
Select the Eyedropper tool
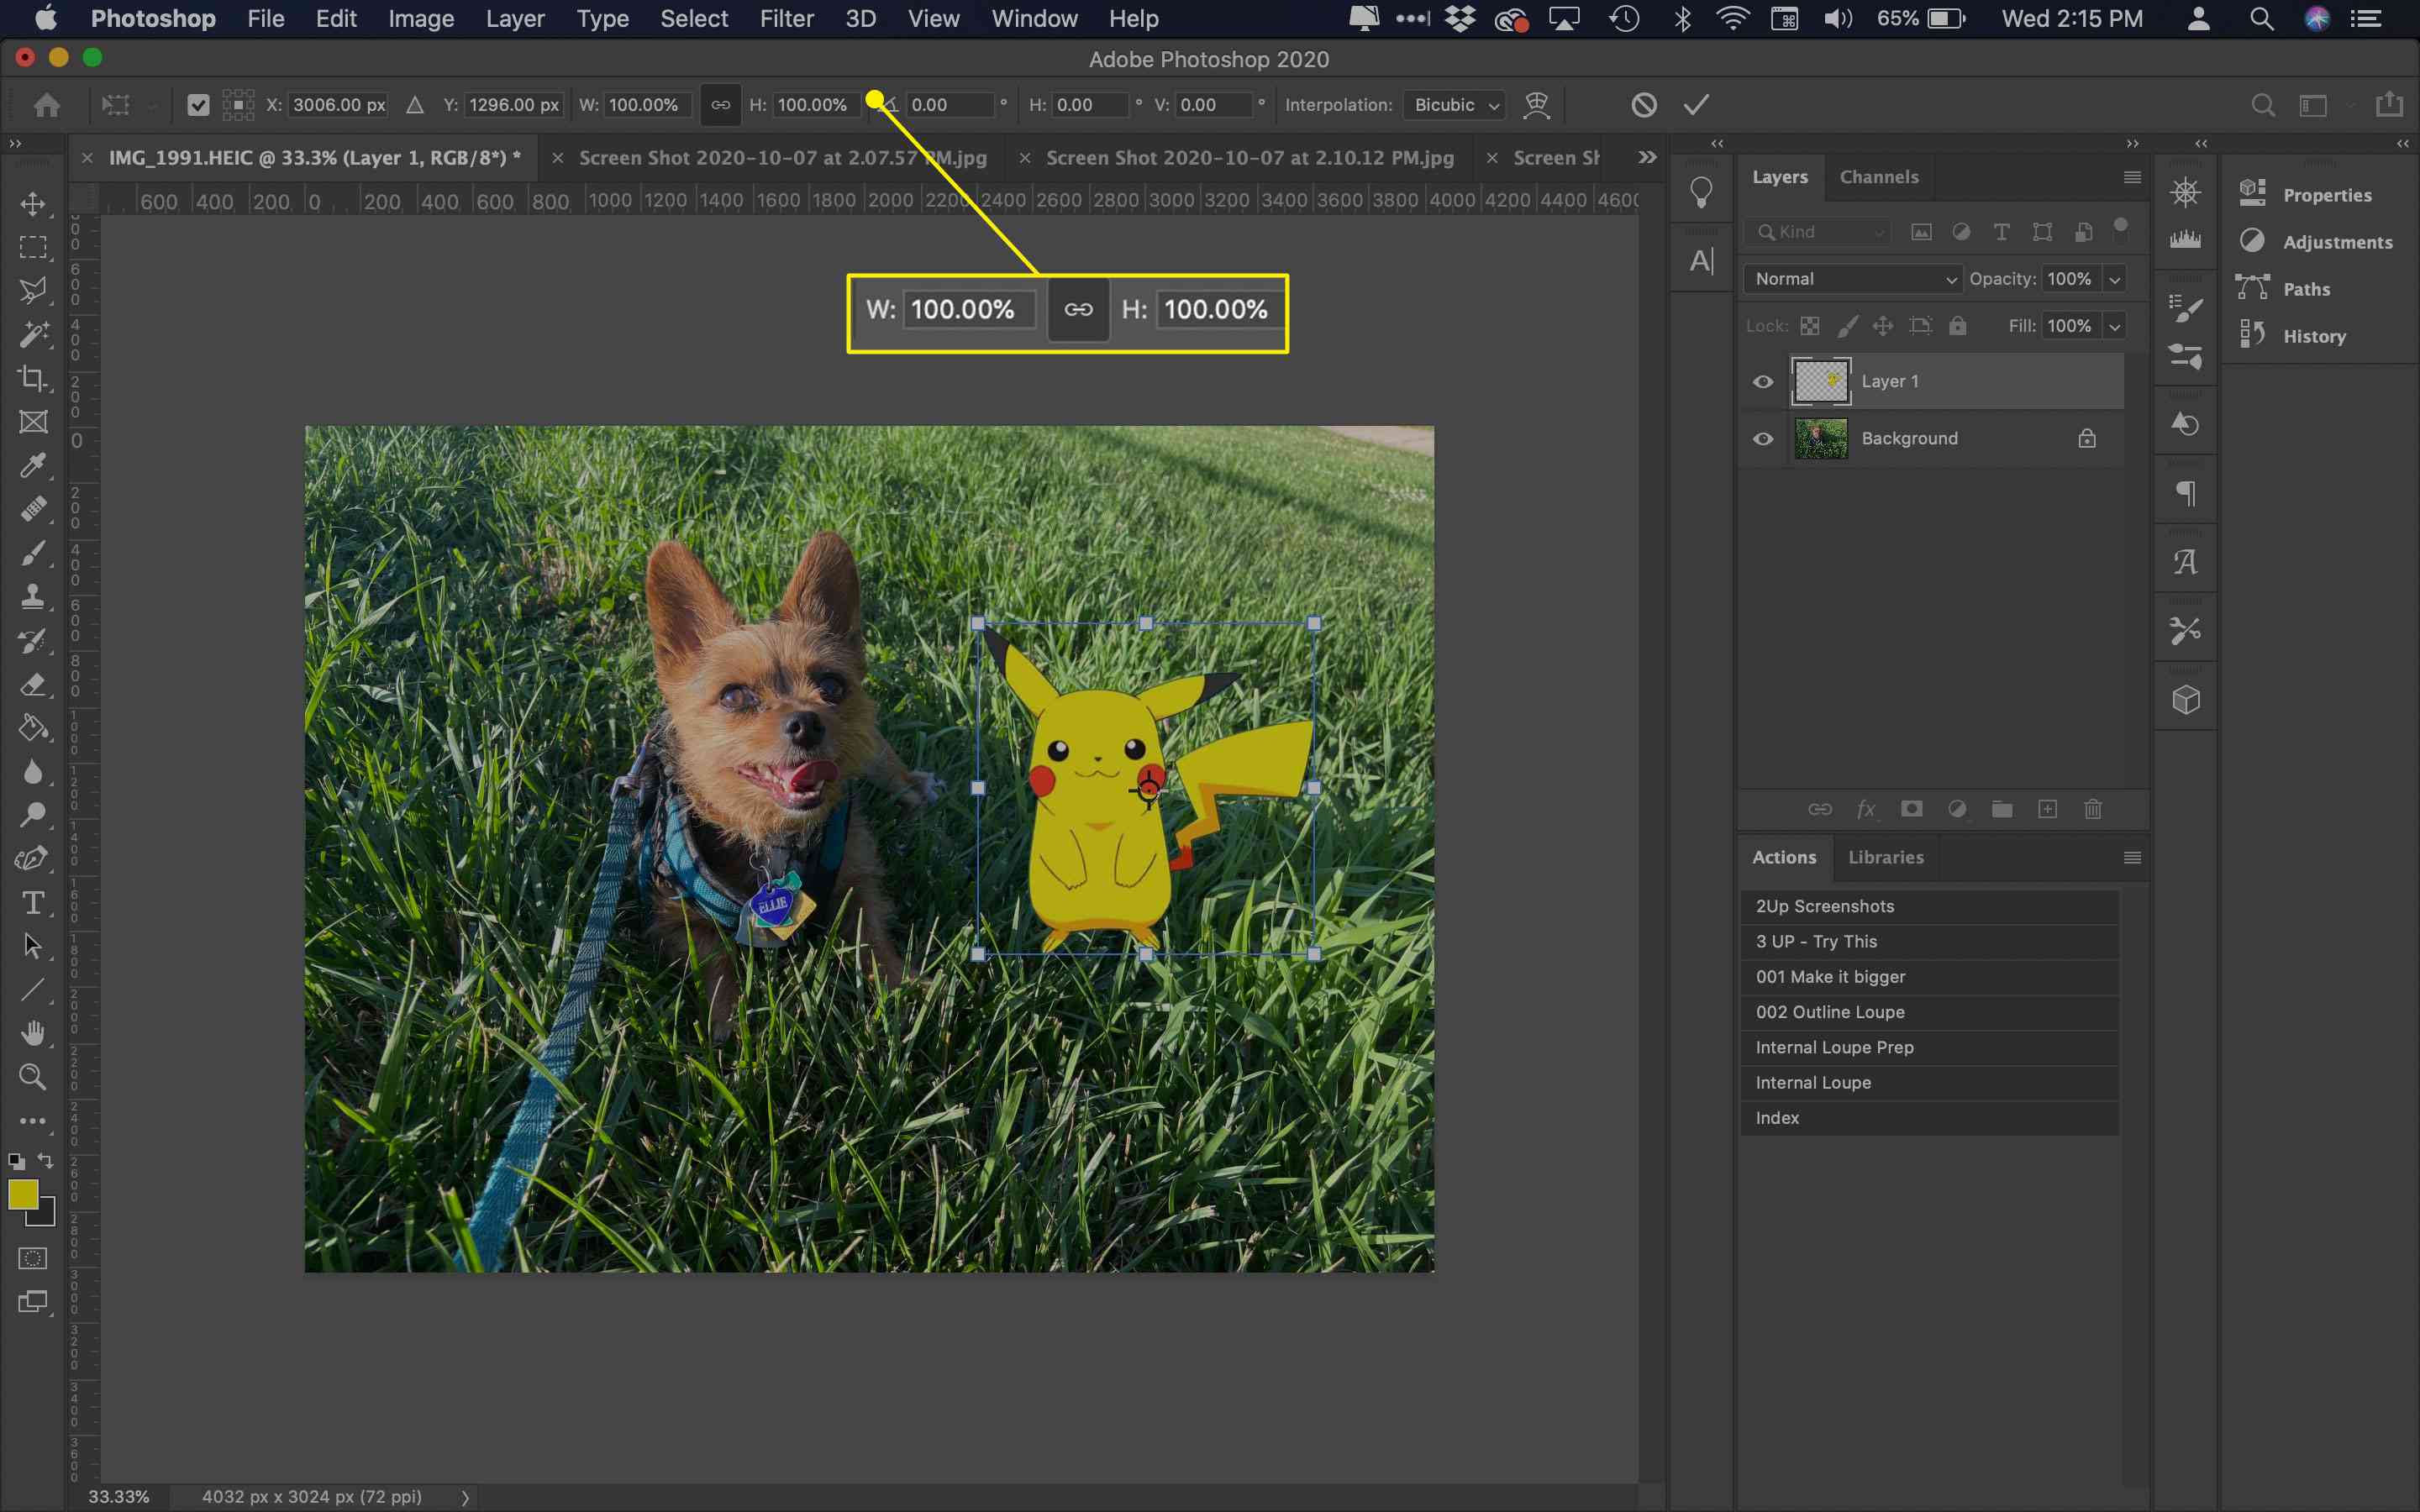pyautogui.click(x=33, y=466)
